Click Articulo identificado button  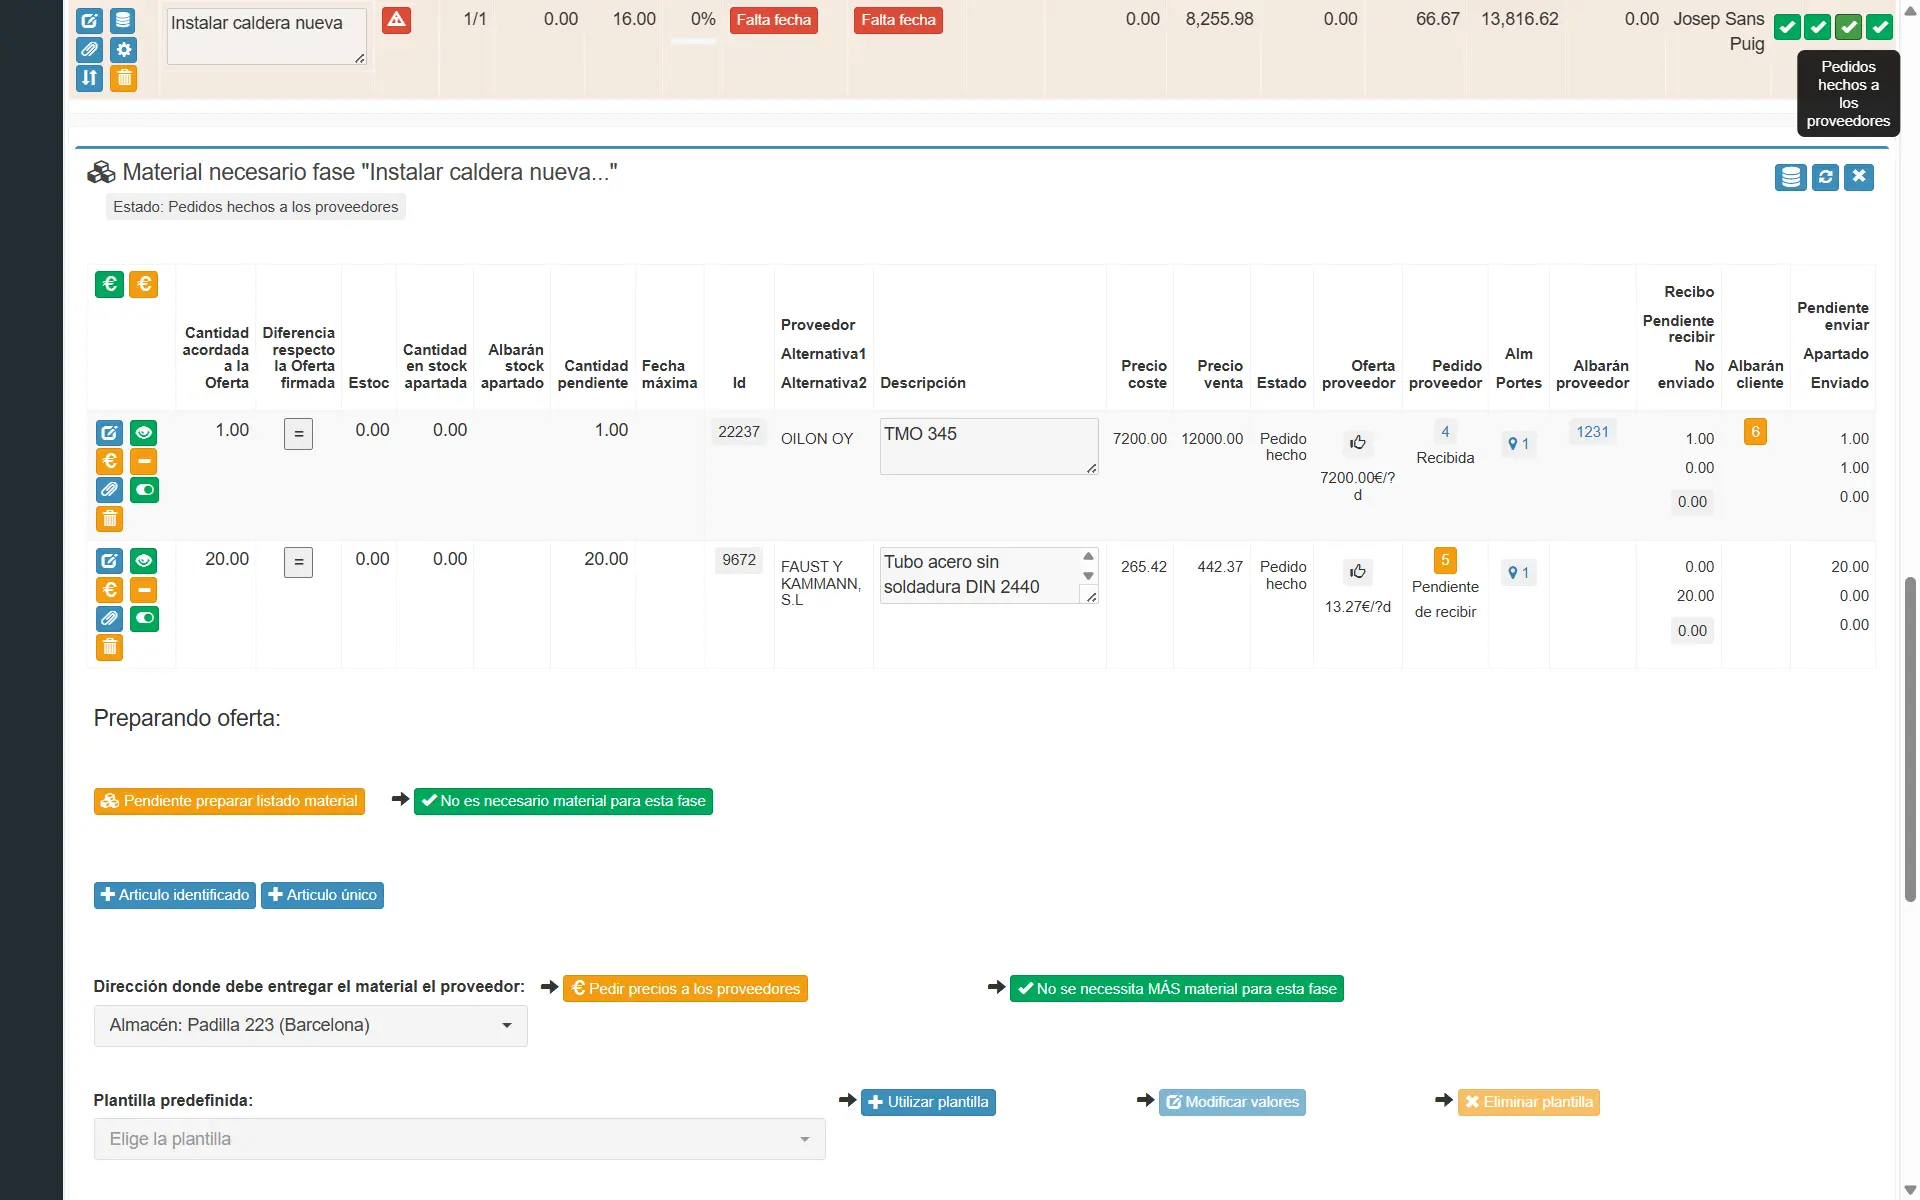(x=175, y=895)
